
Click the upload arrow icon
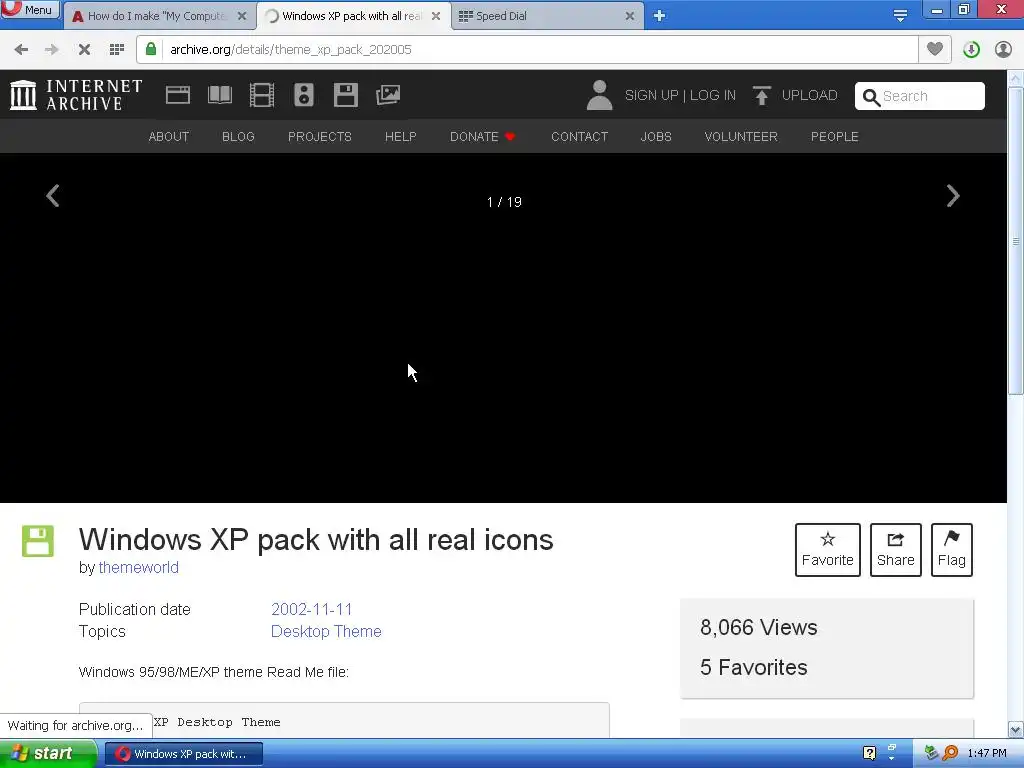761,95
